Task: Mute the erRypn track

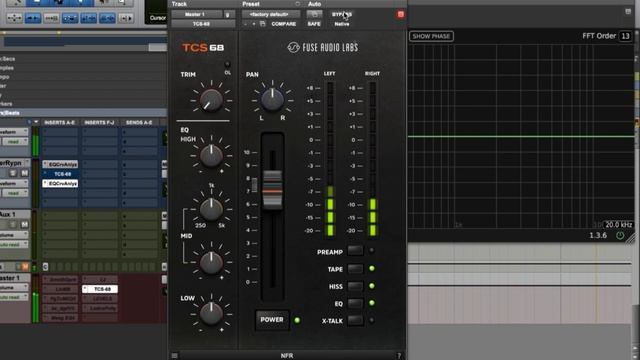Action: pos(24,173)
